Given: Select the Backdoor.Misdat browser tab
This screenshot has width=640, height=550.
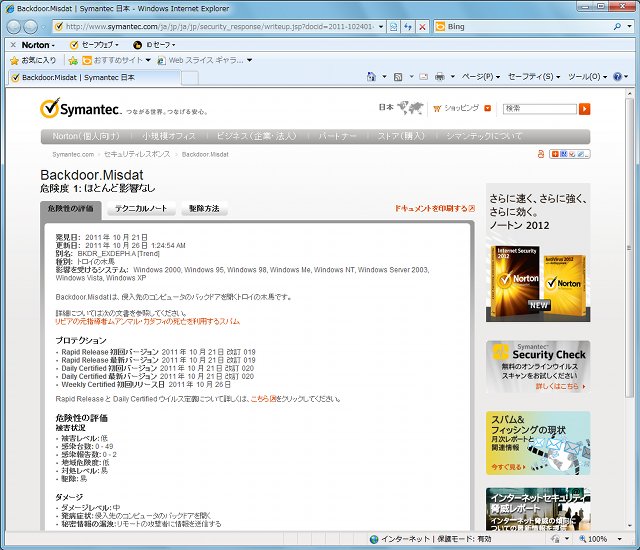Looking at the screenshot, I should pyautogui.click(x=94, y=78).
